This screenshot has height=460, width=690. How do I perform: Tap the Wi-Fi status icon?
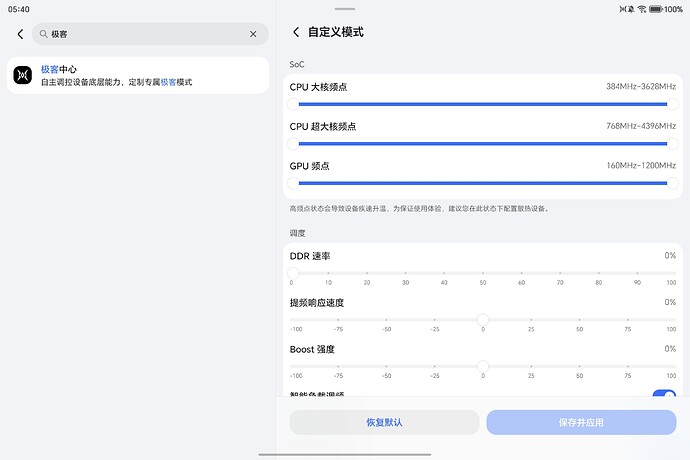click(639, 8)
